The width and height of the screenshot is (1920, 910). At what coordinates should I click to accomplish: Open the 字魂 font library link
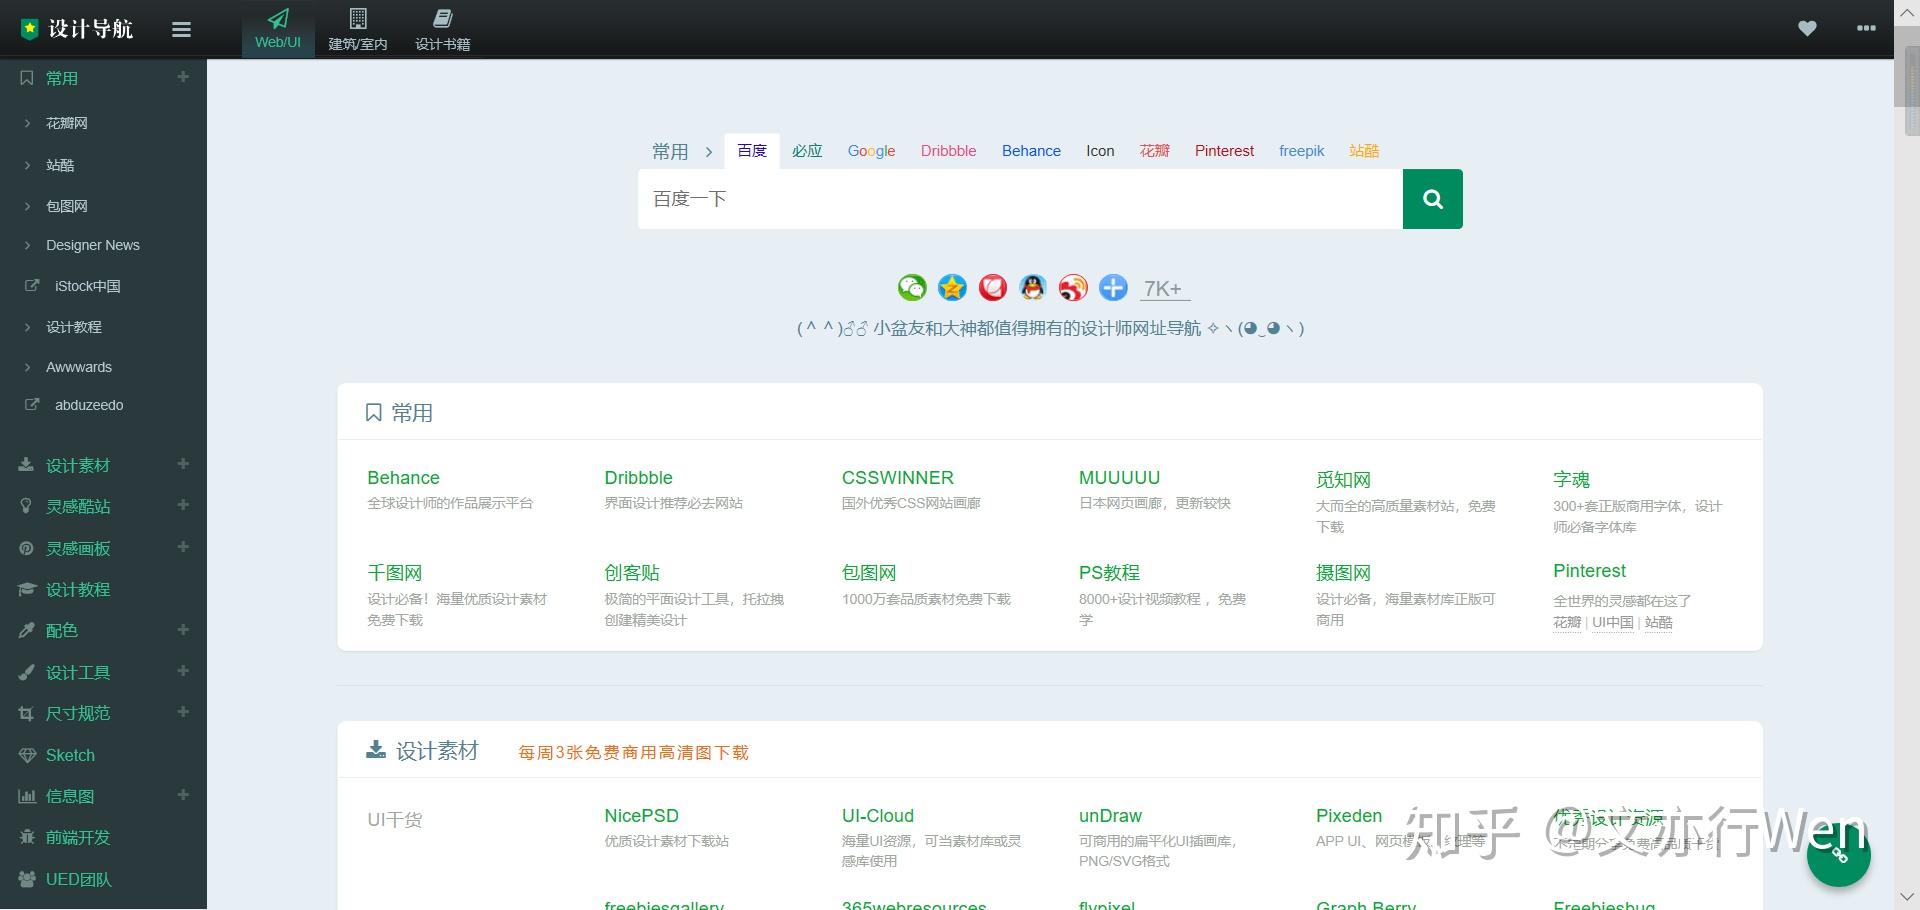pyautogui.click(x=1571, y=480)
